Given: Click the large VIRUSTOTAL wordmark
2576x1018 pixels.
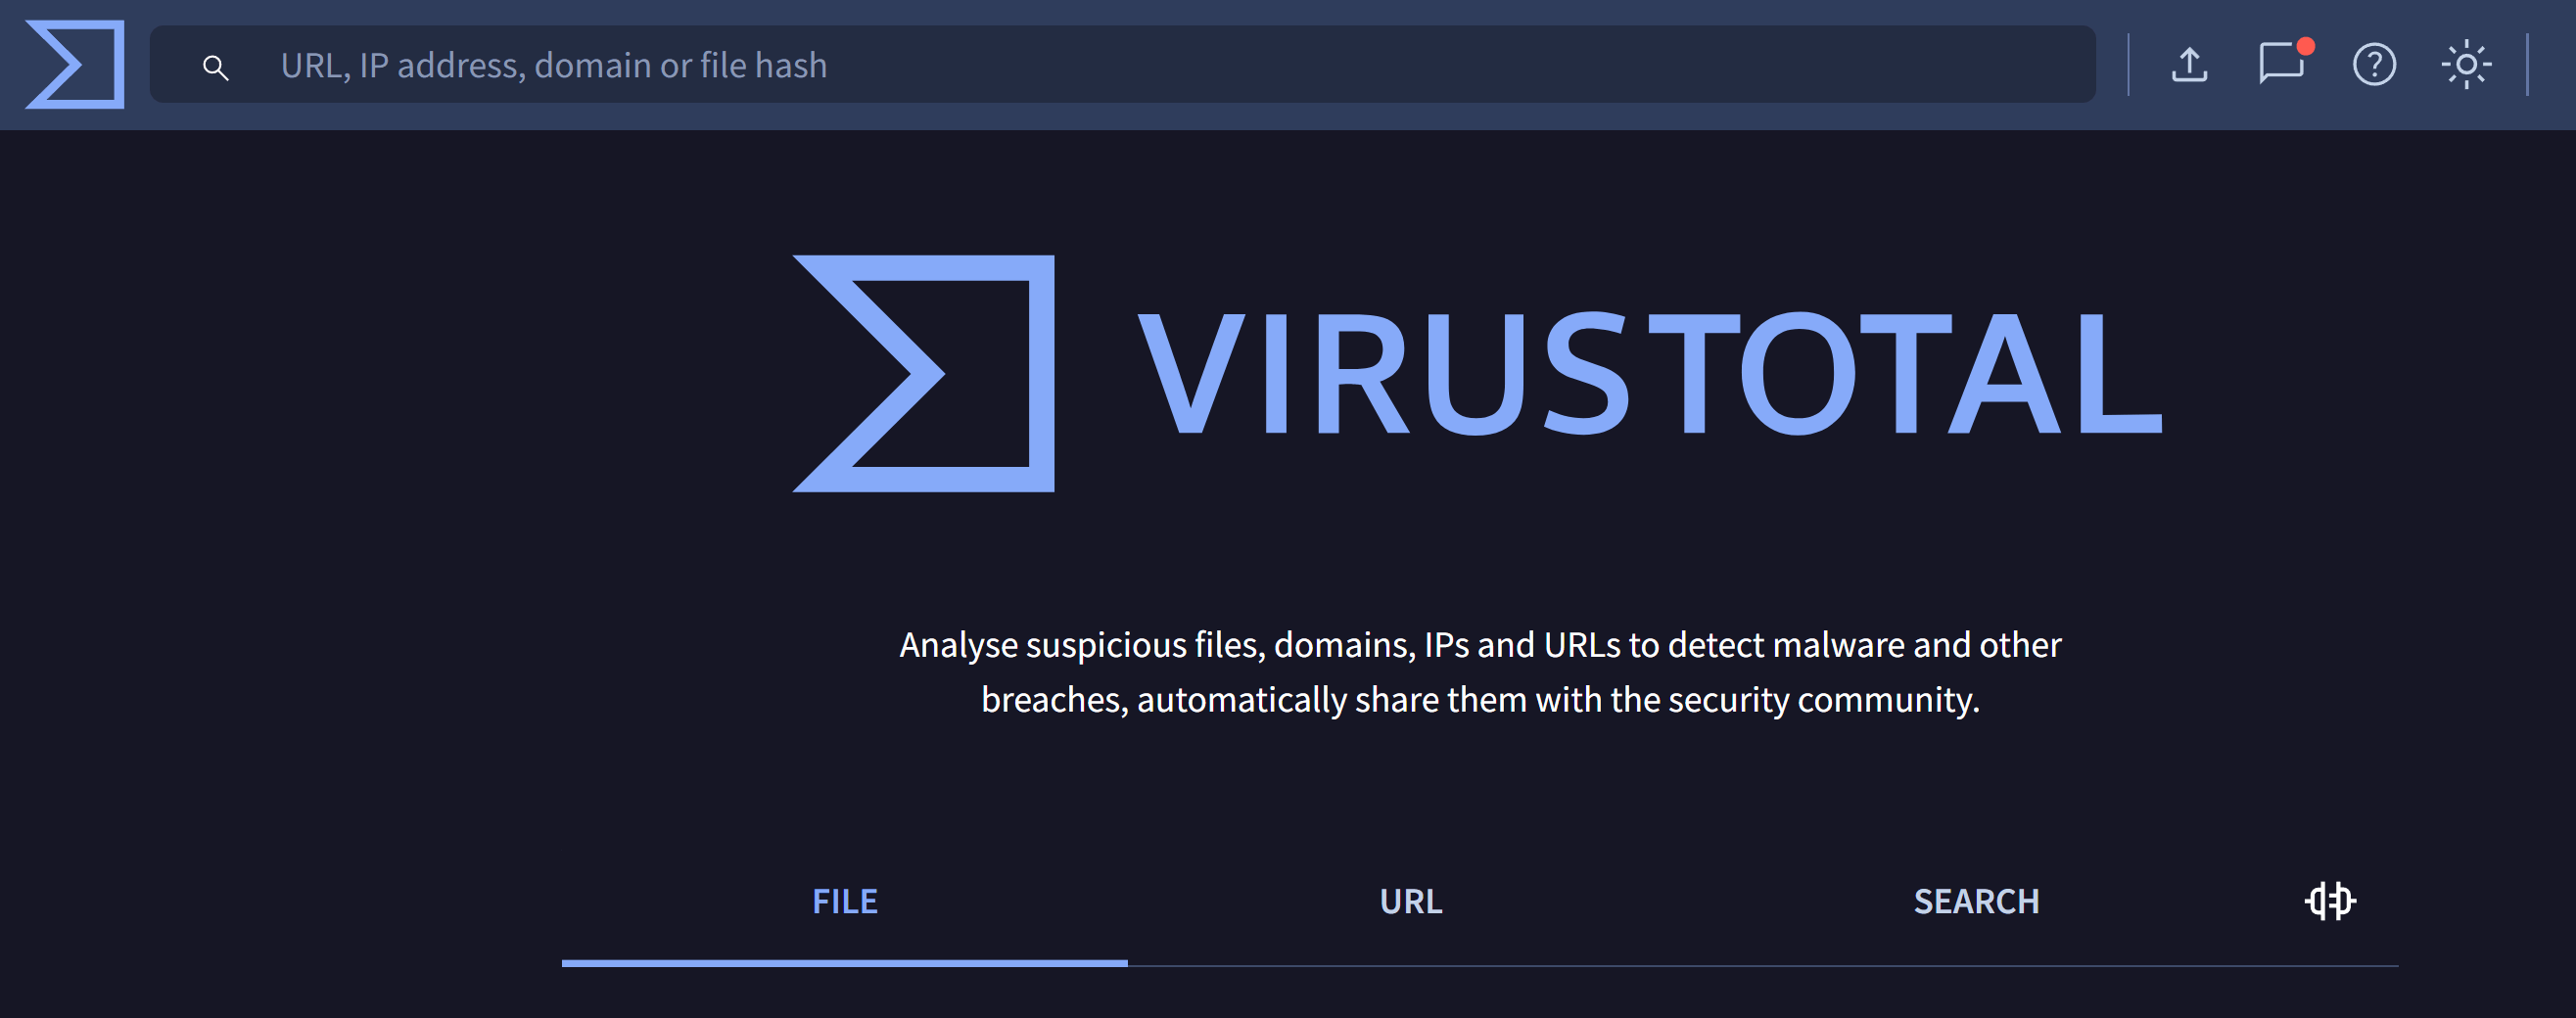Looking at the screenshot, I should [1650, 373].
